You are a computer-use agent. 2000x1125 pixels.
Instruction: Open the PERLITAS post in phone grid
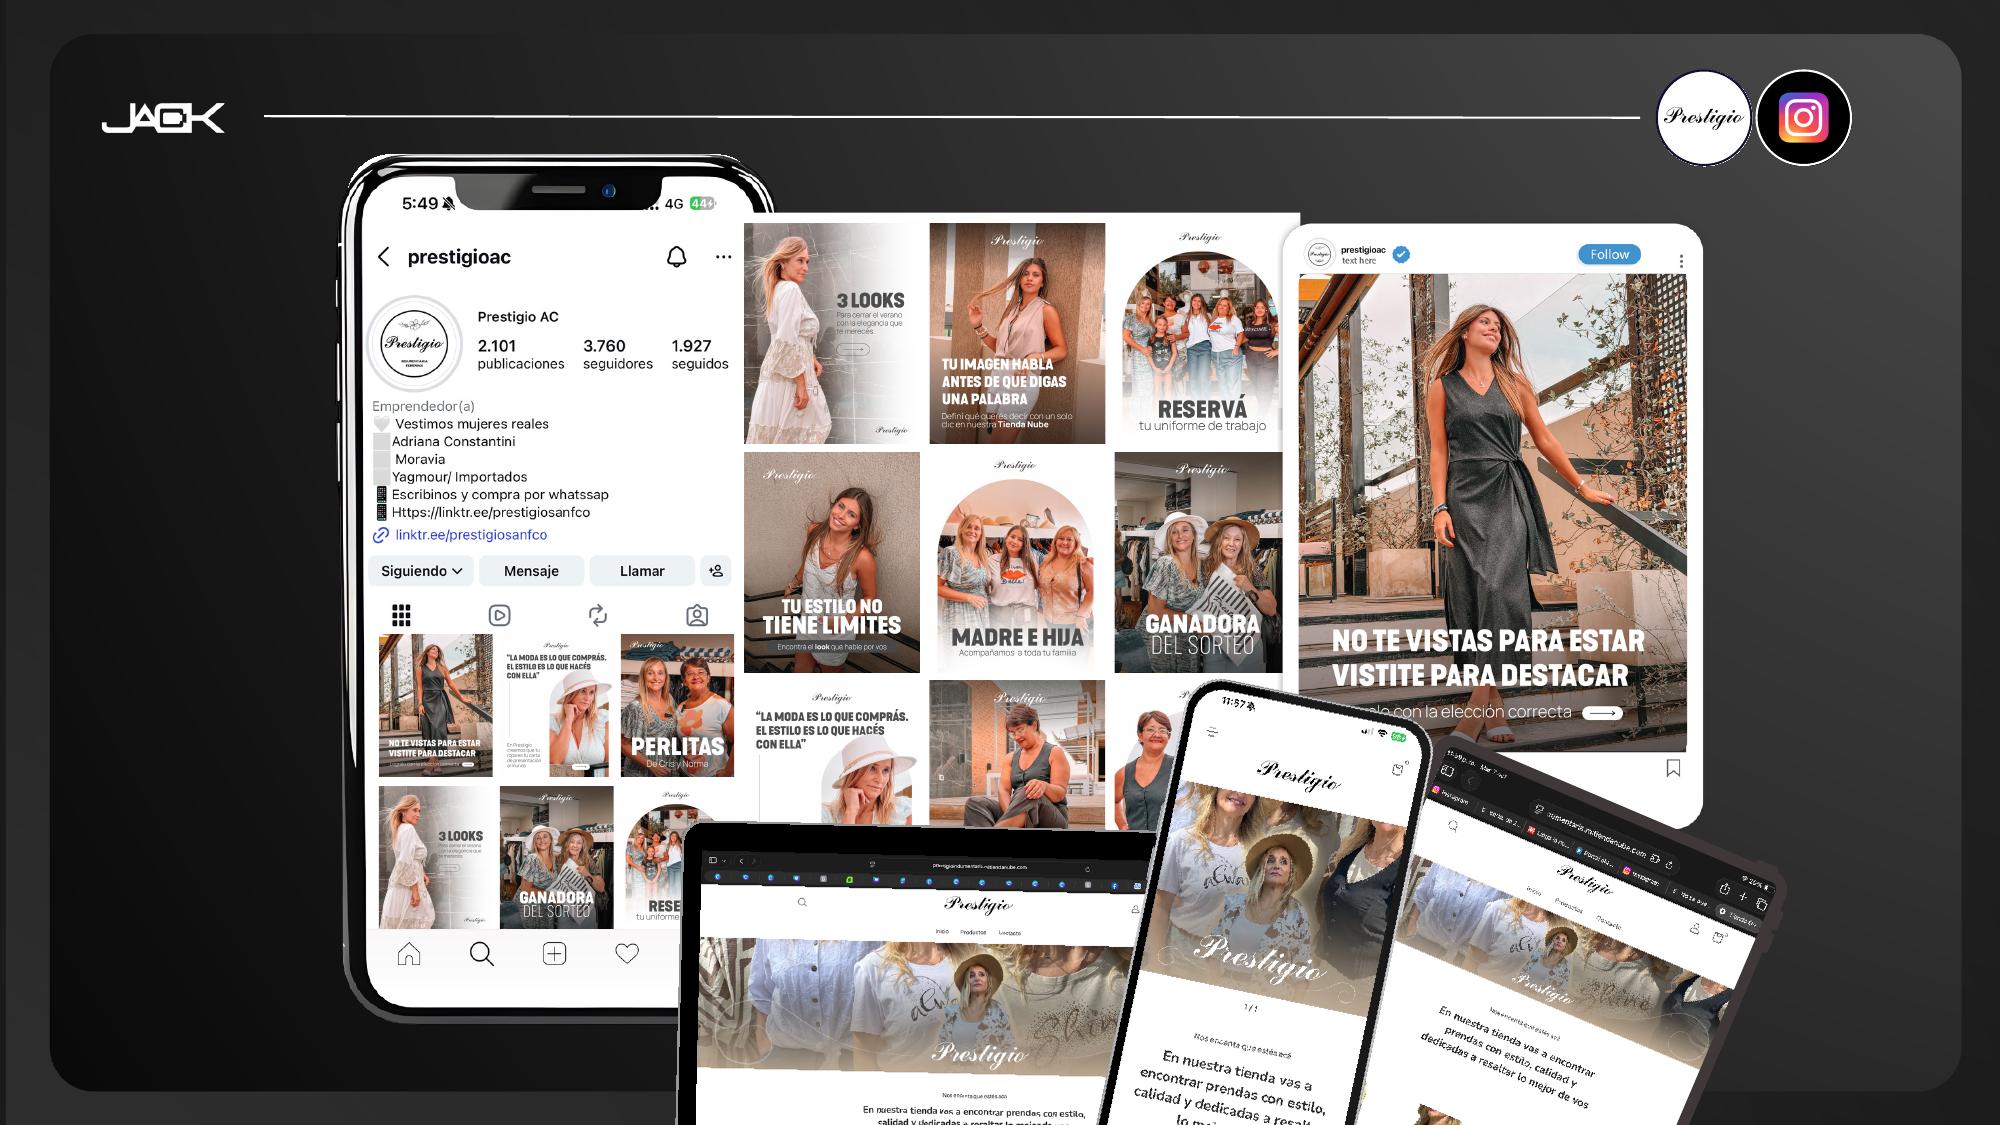point(677,705)
